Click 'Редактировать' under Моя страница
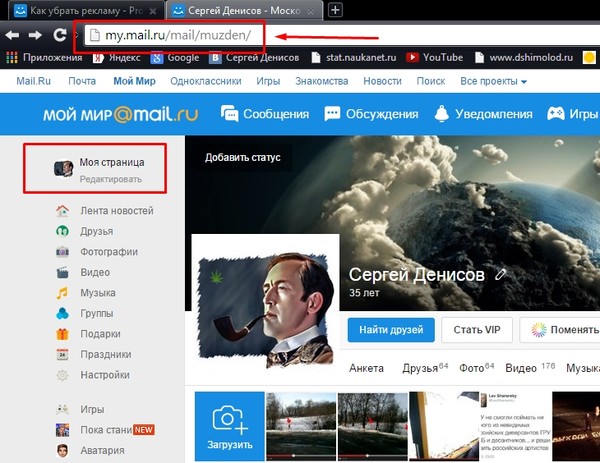 coord(111,179)
